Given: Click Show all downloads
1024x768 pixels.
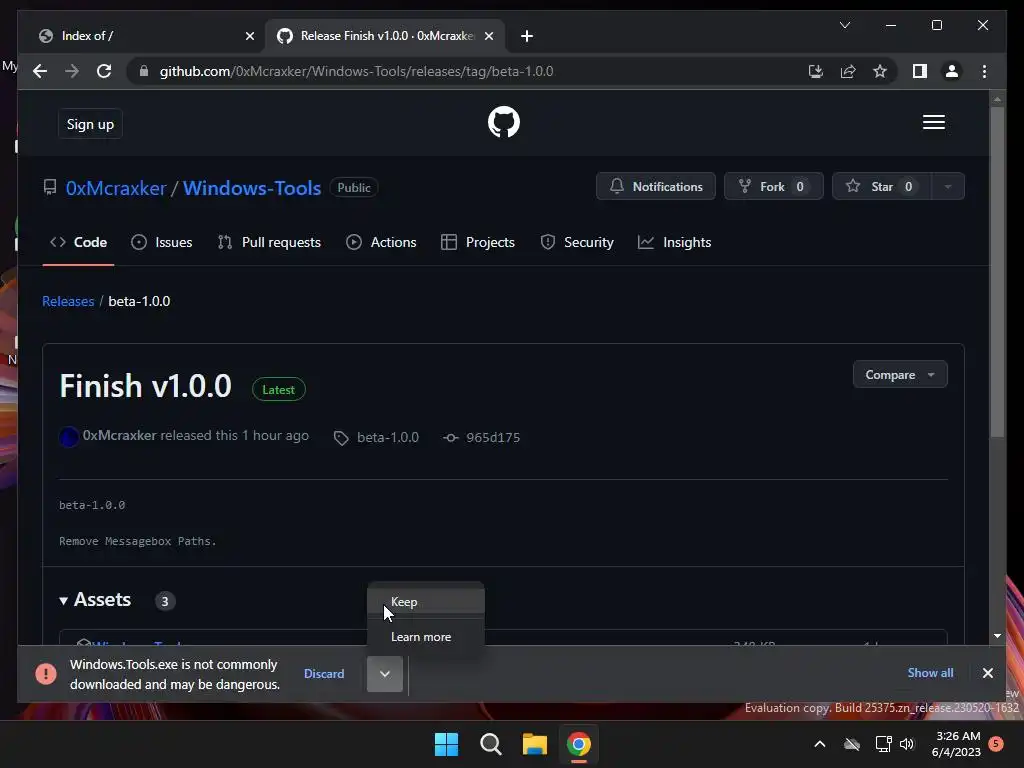Looking at the screenshot, I should [x=930, y=673].
